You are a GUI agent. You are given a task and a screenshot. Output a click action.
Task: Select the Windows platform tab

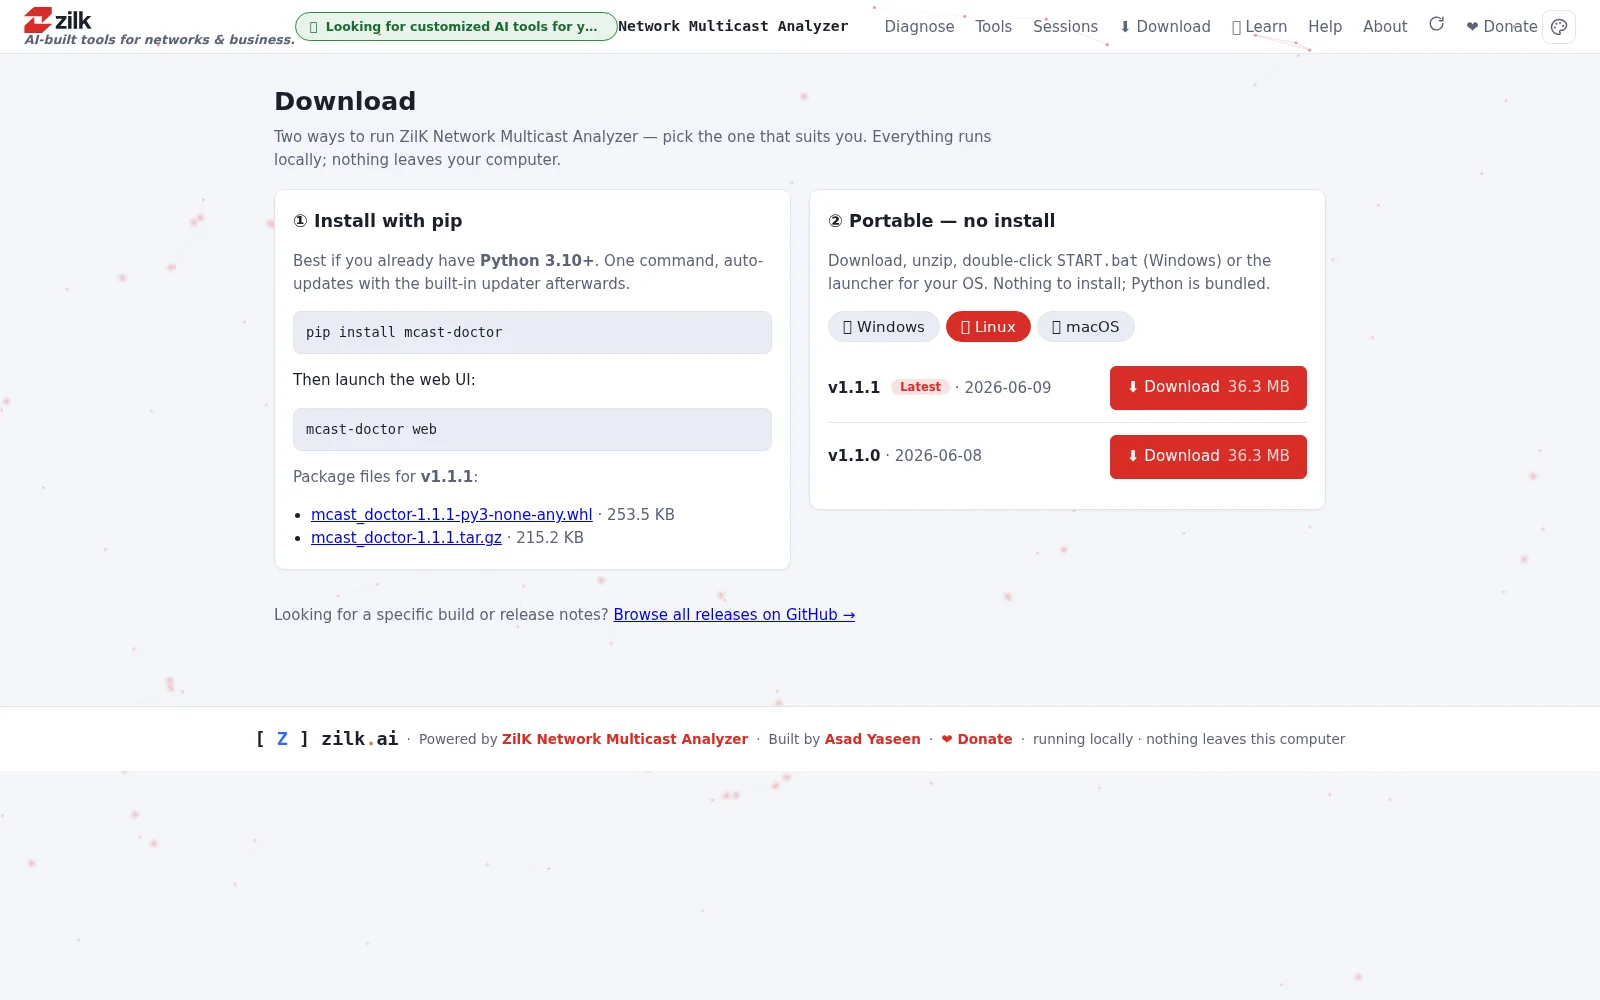tap(883, 327)
